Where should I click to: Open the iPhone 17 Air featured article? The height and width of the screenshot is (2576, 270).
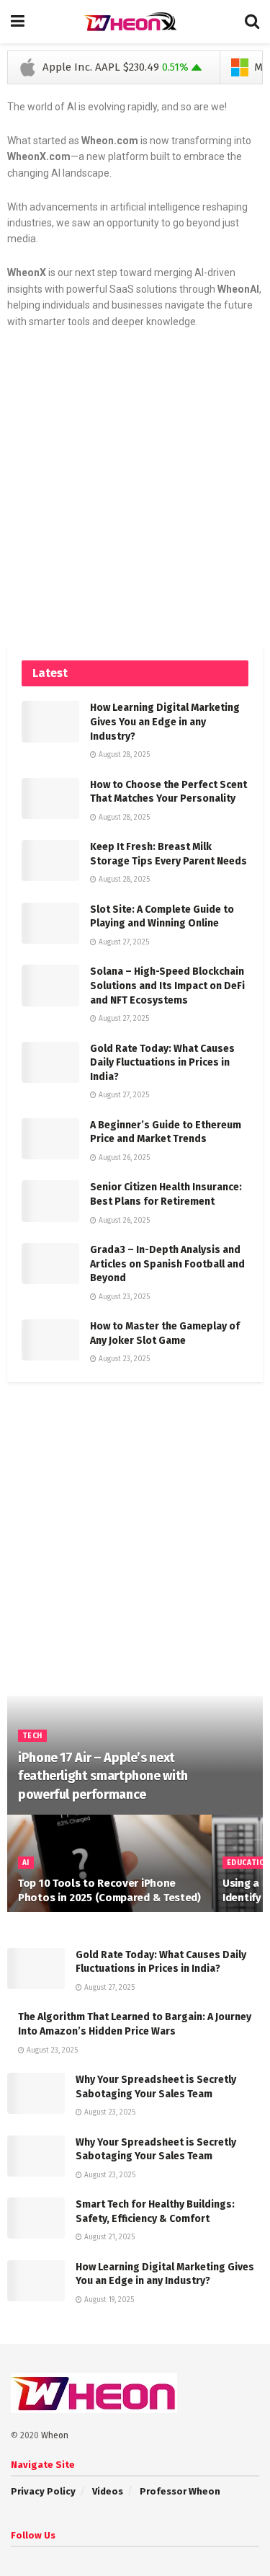pyautogui.click(x=103, y=1775)
